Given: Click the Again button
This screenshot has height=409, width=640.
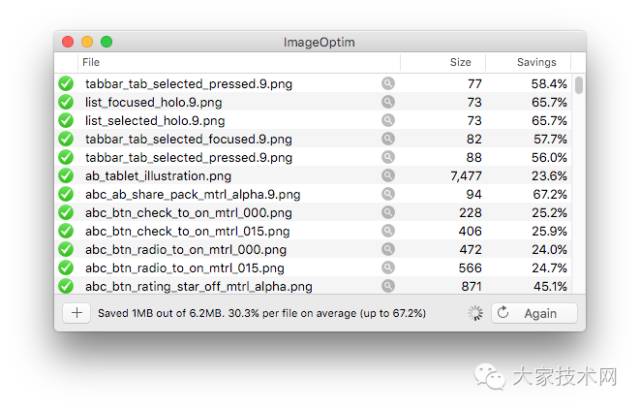Looking at the screenshot, I should point(534,313).
